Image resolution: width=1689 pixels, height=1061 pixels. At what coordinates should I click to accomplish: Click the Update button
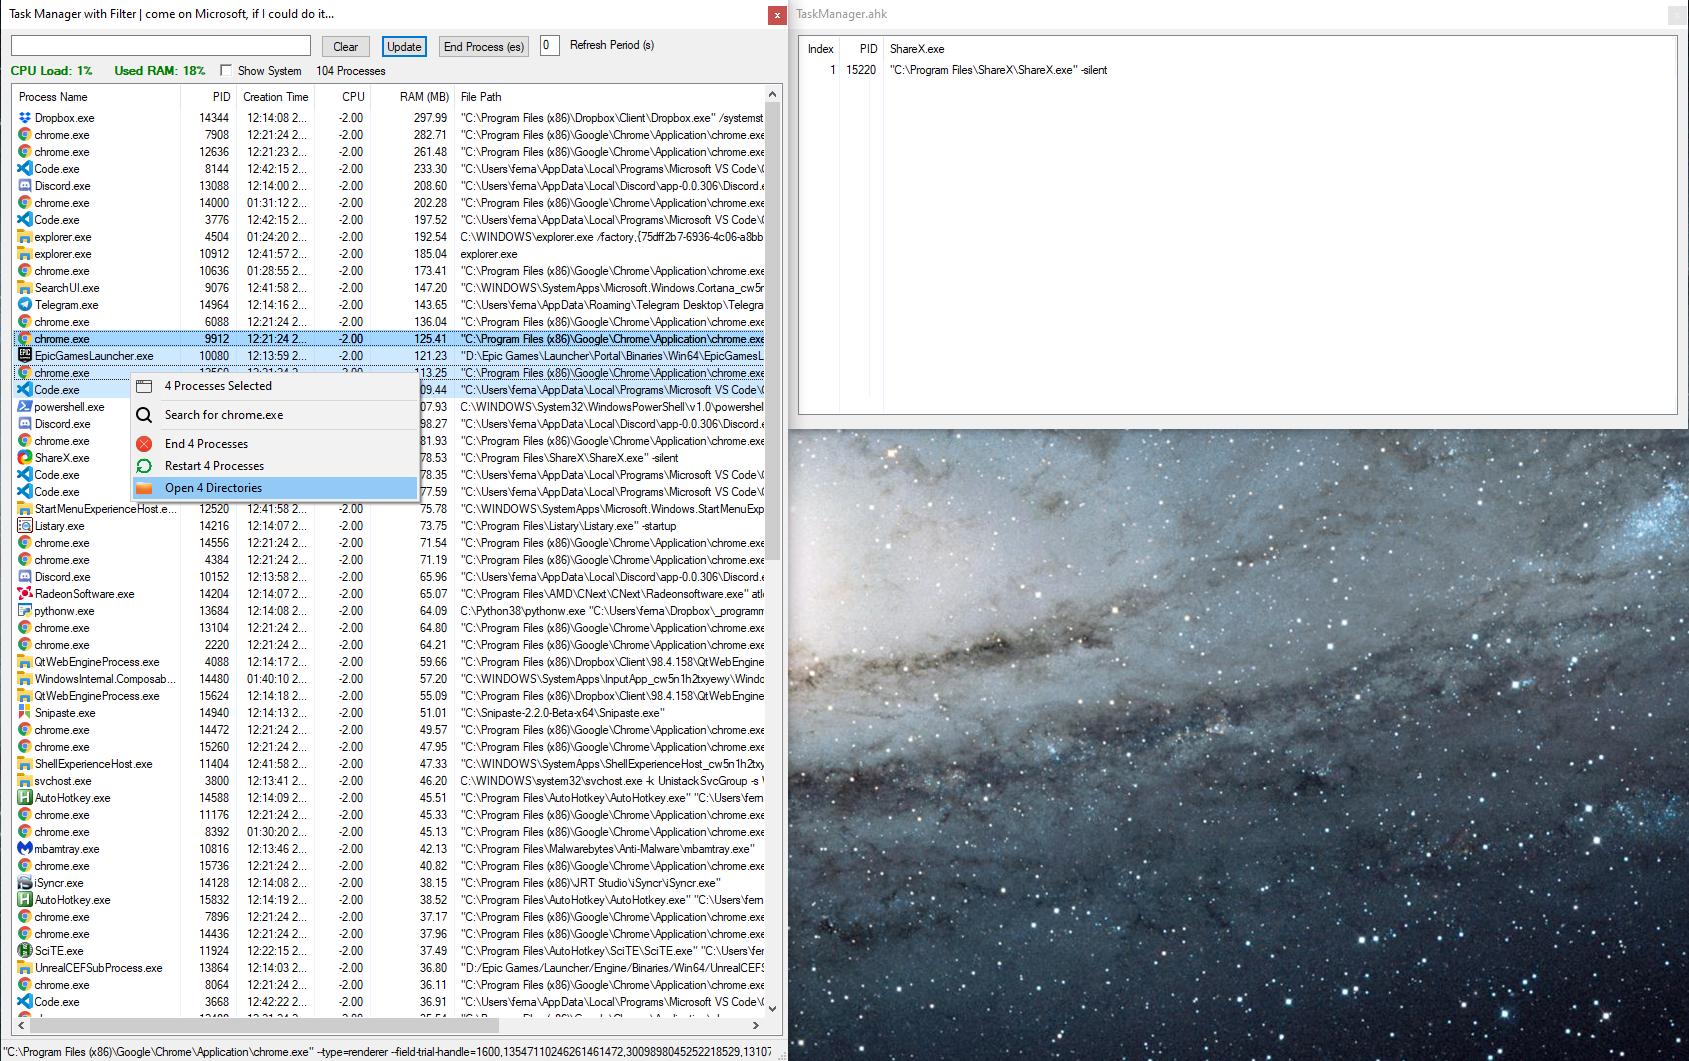click(x=404, y=47)
